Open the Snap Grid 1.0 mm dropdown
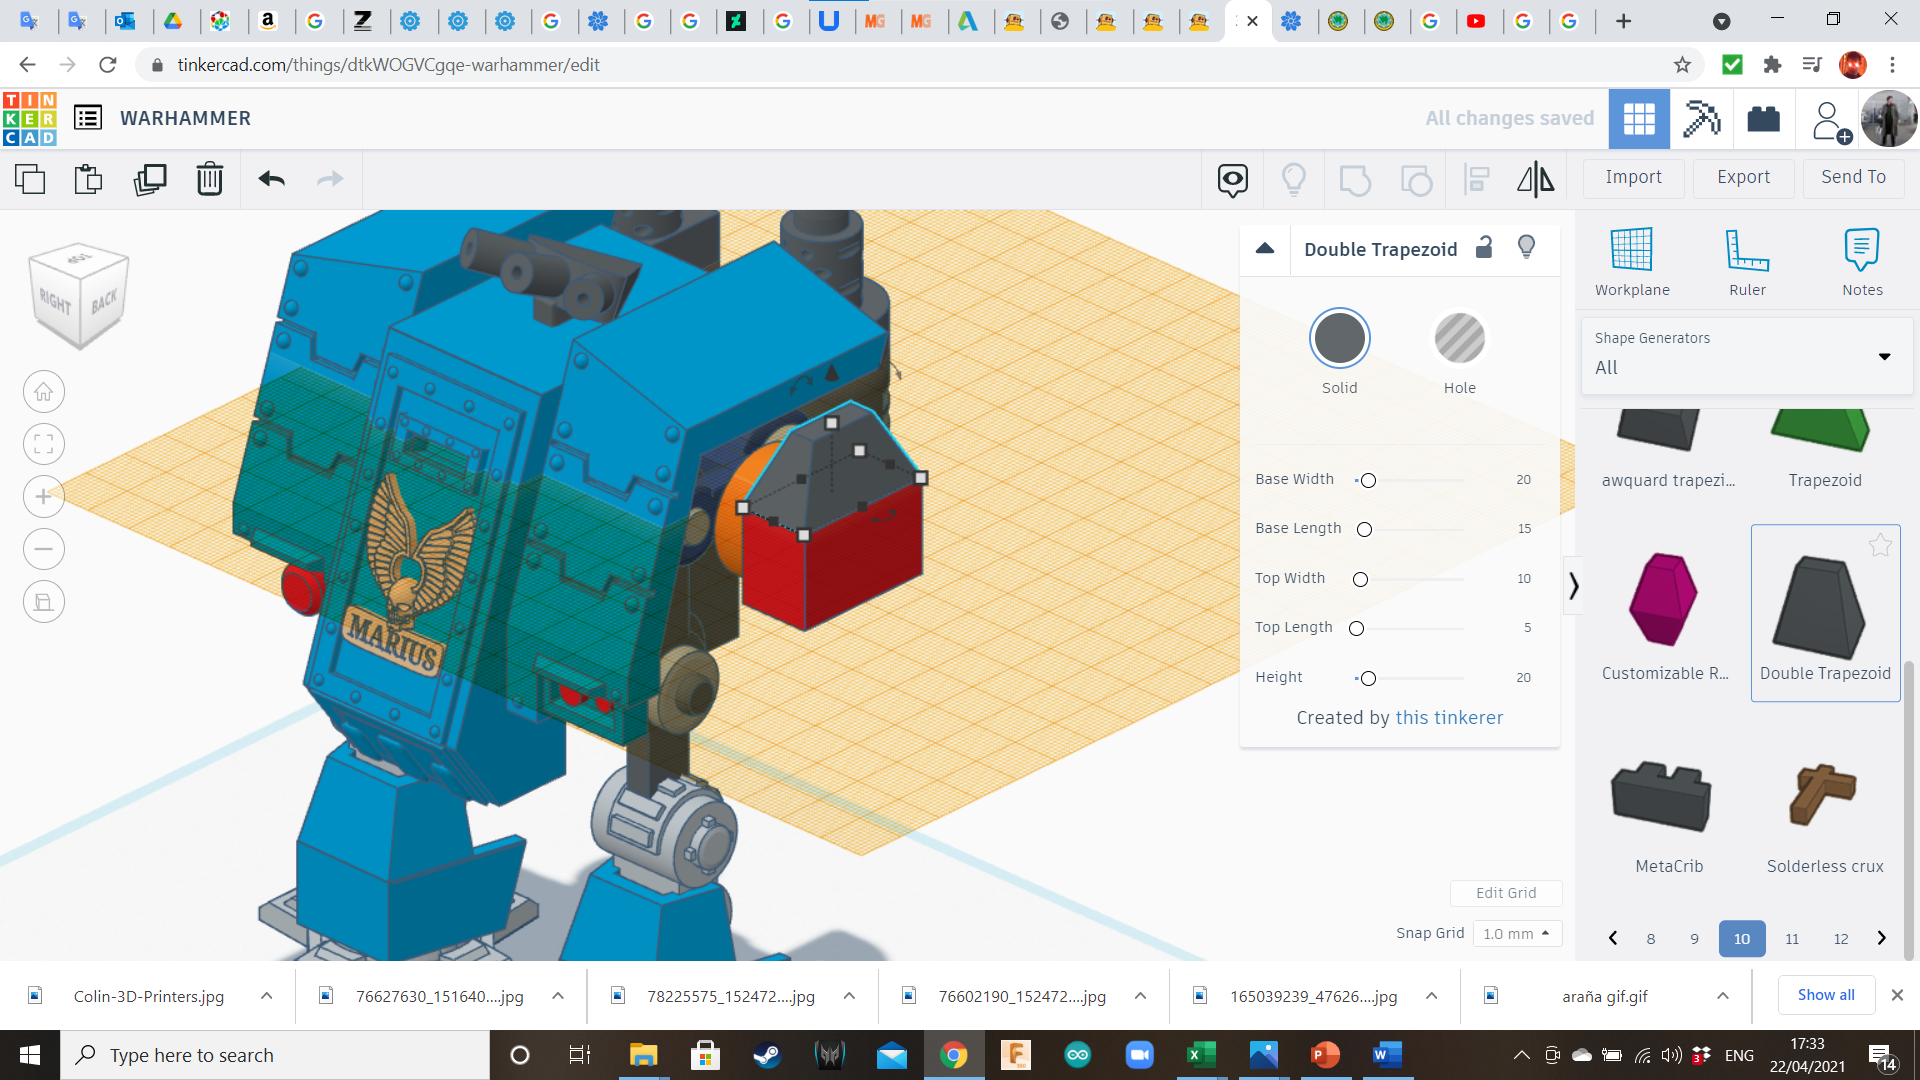Viewport: 1920px width, 1080px height. pos(1516,933)
